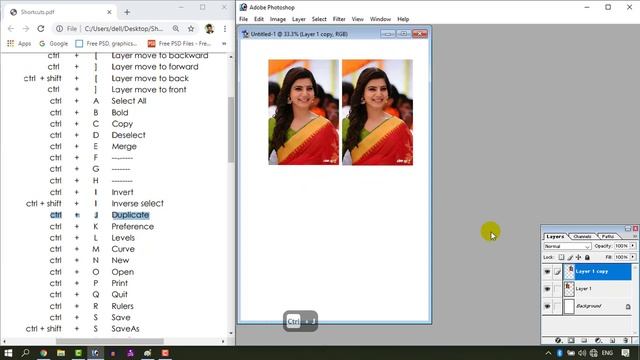Create a new layer set folder

[x=584, y=340]
